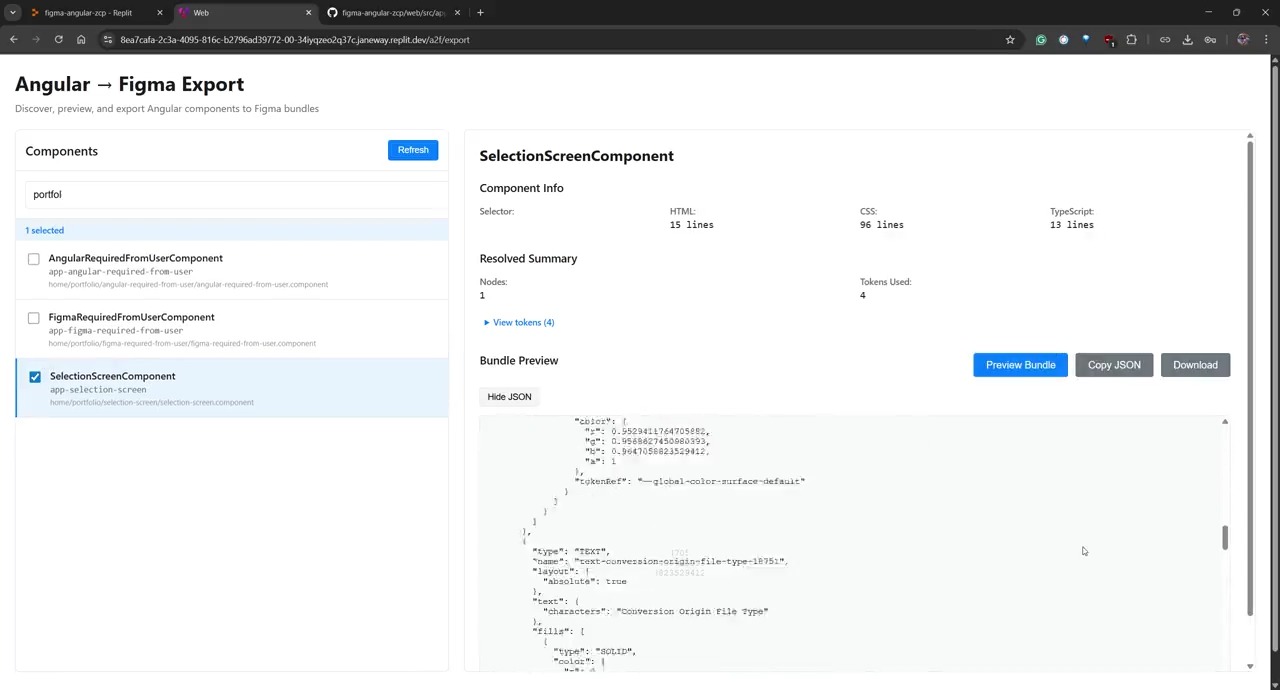The height and width of the screenshot is (690, 1280).
Task: Focus the component search field containing portfol
Action: click(x=236, y=194)
